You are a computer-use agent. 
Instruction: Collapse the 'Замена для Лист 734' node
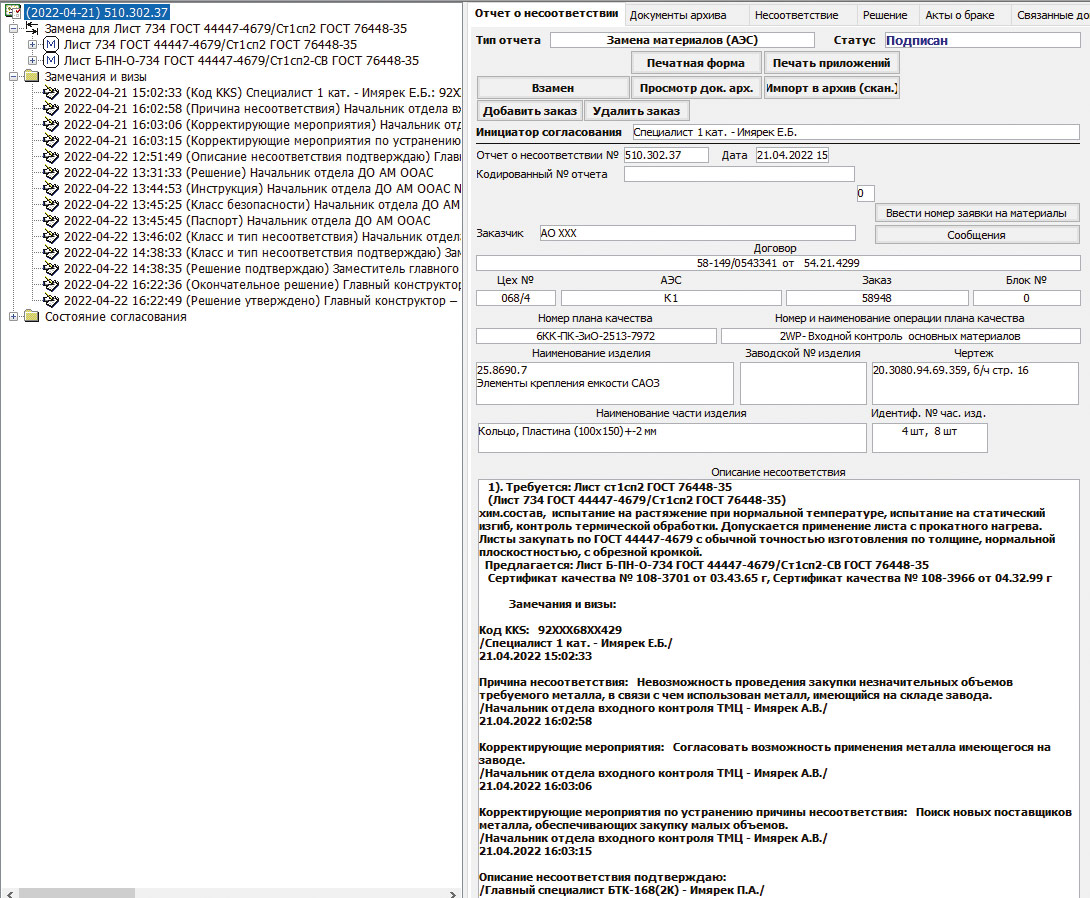[x=13, y=29]
